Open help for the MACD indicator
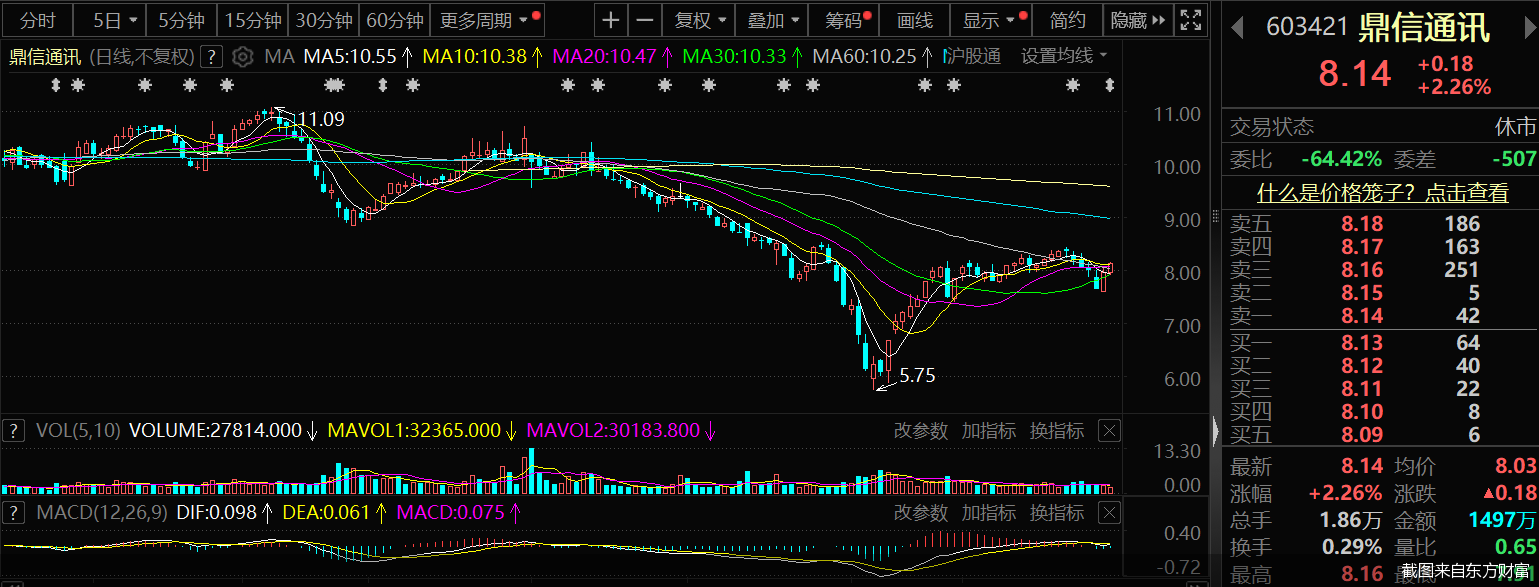Image resolution: width=1539 pixels, height=587 pixels. tap(14, 513)
